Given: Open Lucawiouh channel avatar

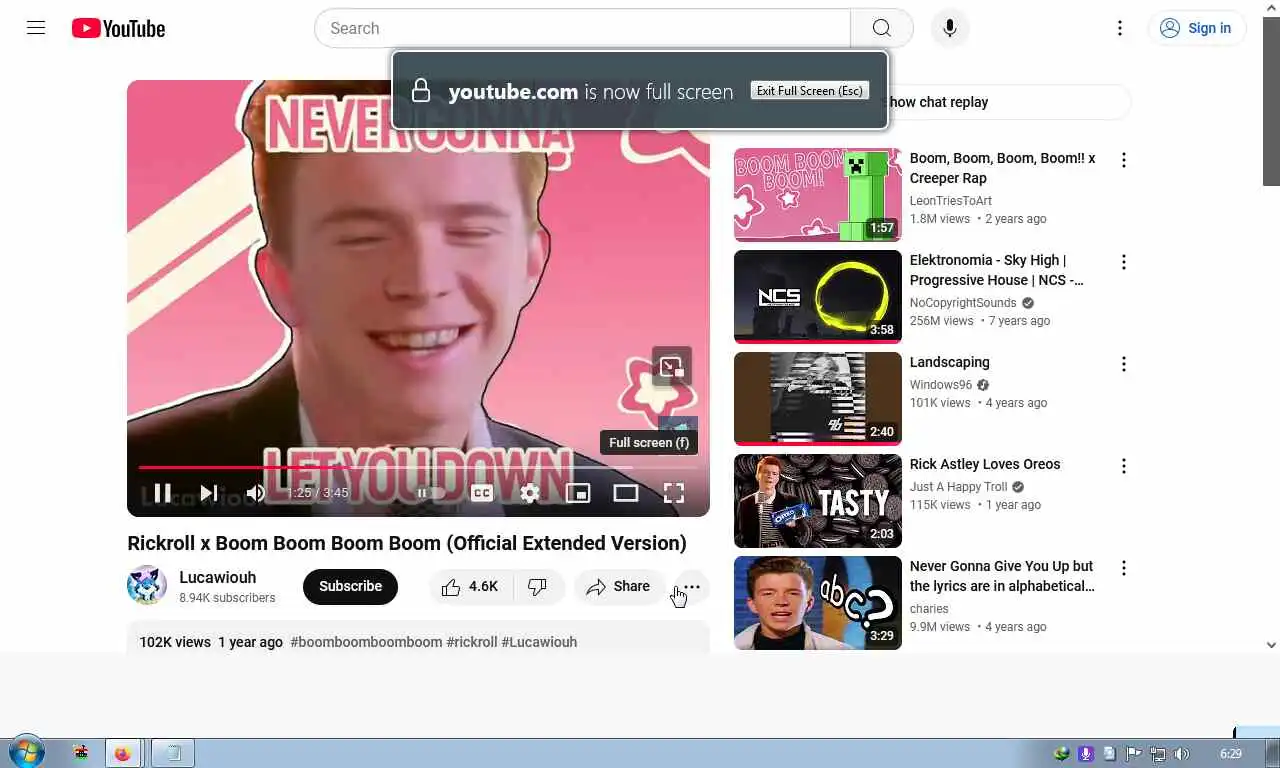Looking at the screenshot, I should tap(147, 586).
